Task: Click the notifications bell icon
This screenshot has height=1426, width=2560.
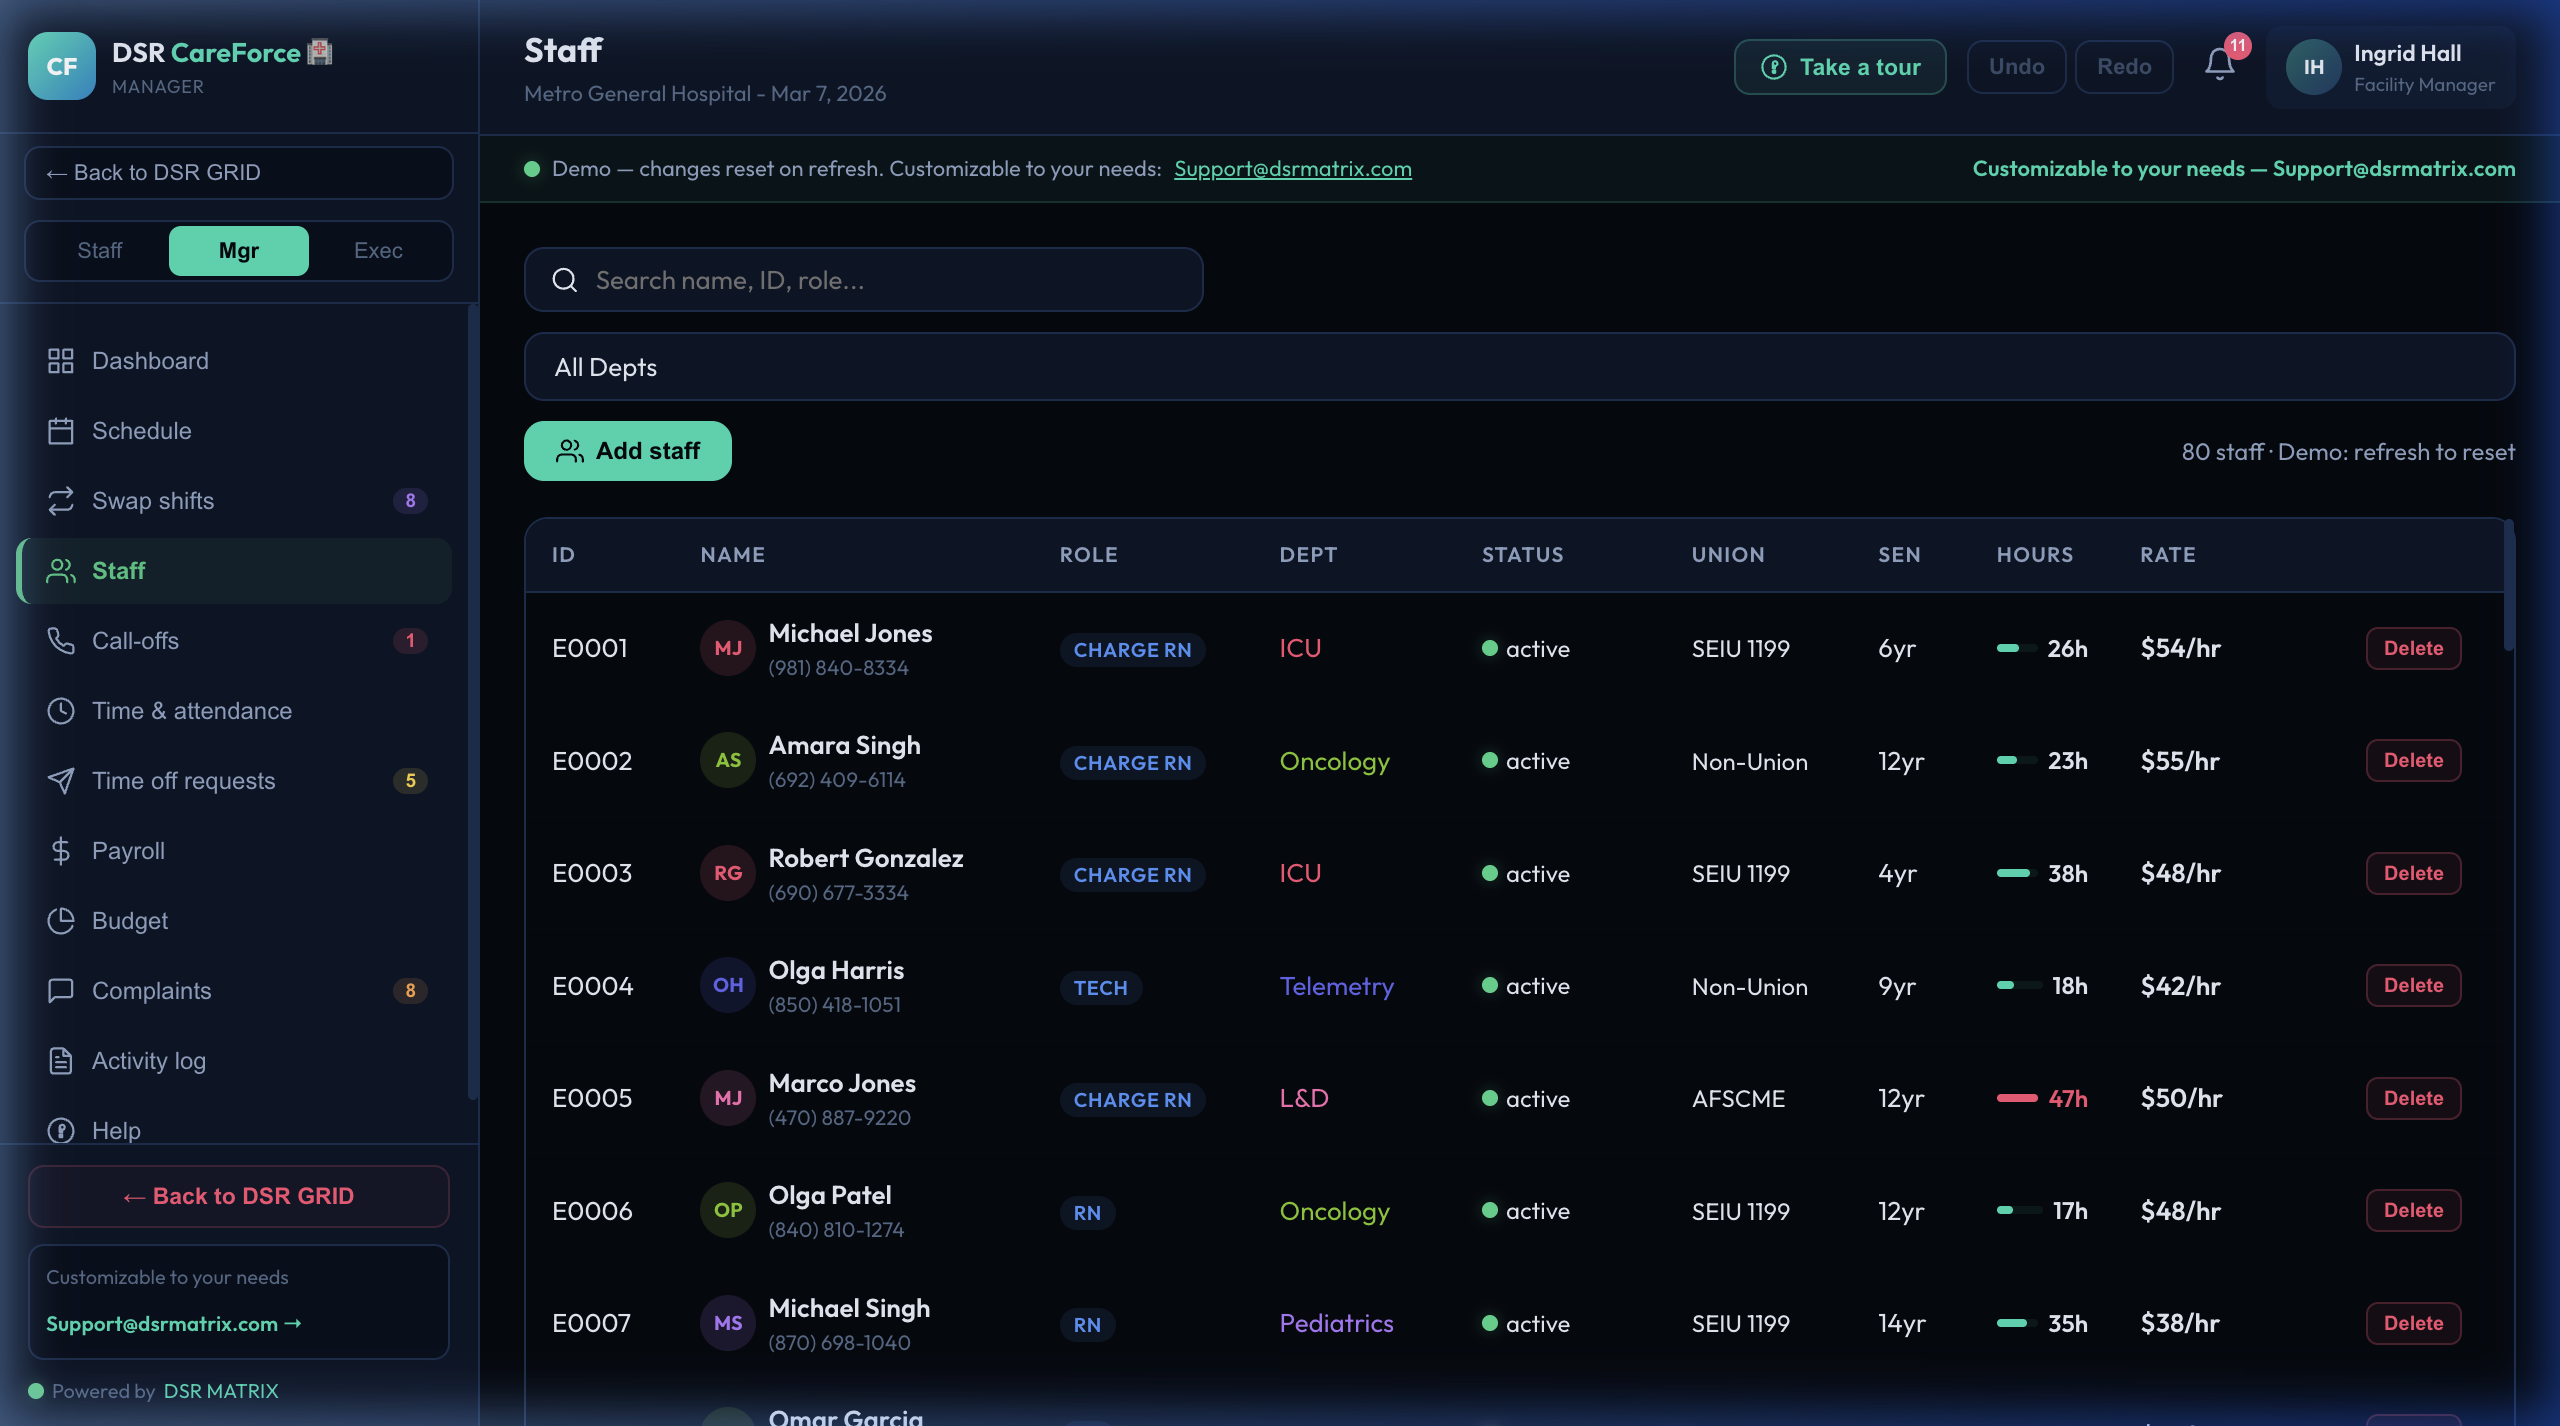Action: pyautogui.click(x=2219, y=66)
